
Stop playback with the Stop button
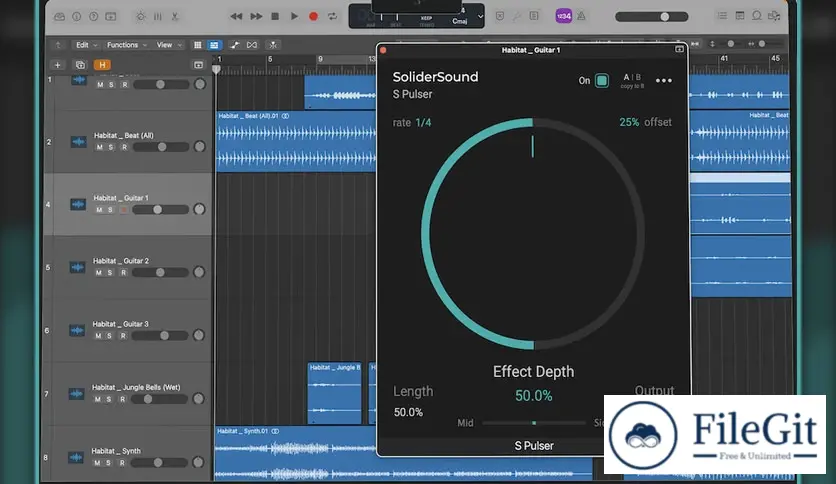pyautogui.click(x=275, y=17)
